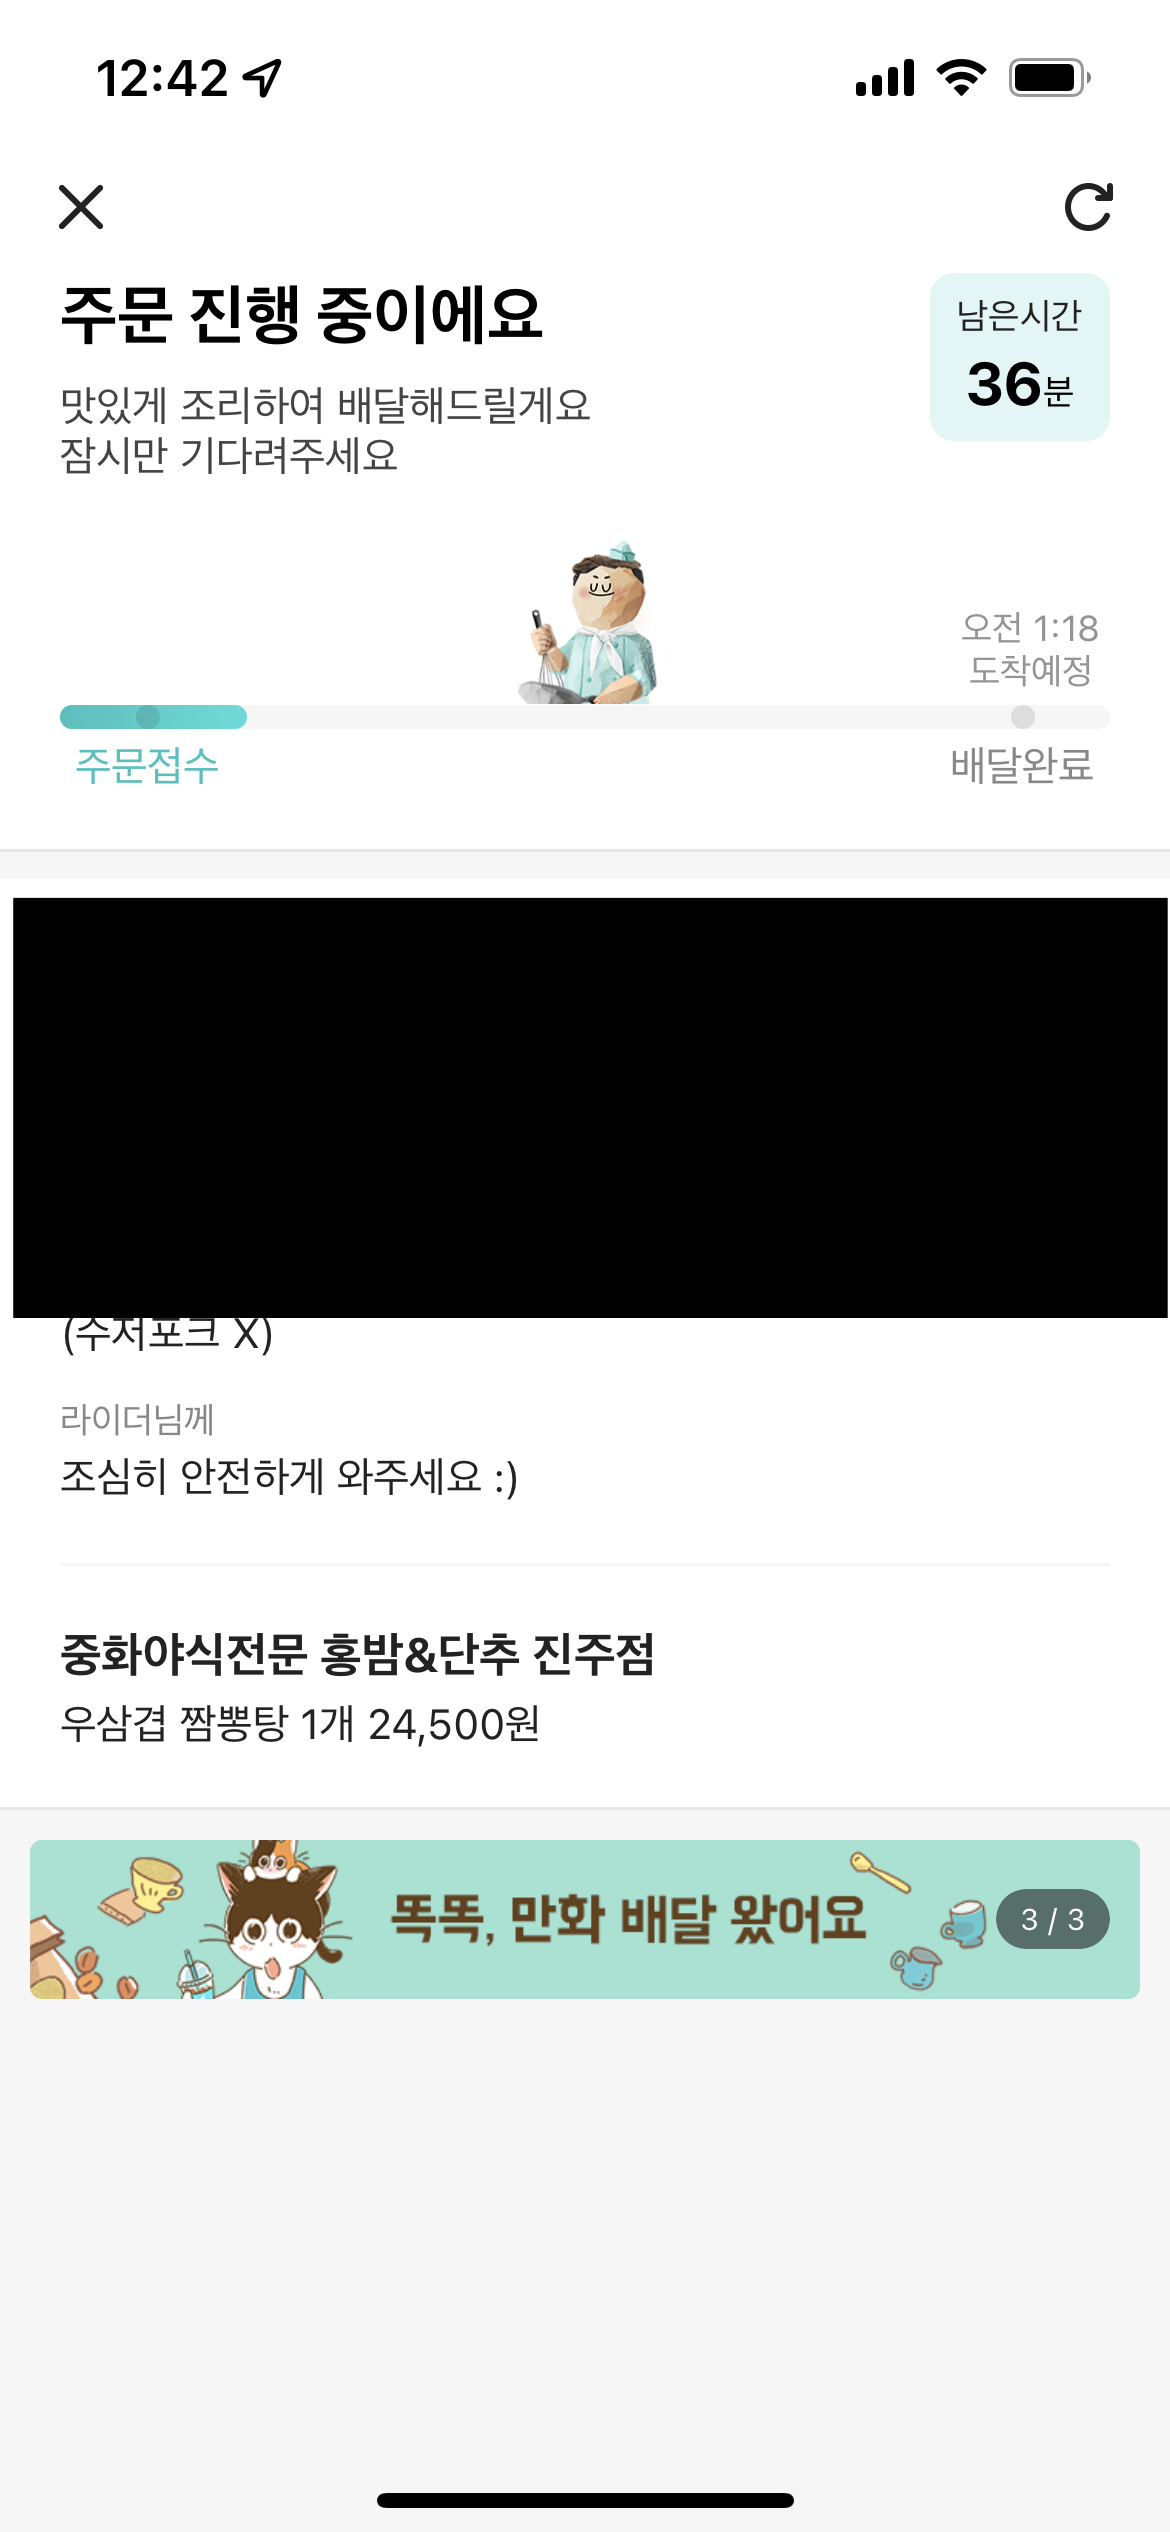Close the order status screen
Image resolution: width=1170 pixels, height=2532 pixels.
pyautogui.click(x=81, y=207)
